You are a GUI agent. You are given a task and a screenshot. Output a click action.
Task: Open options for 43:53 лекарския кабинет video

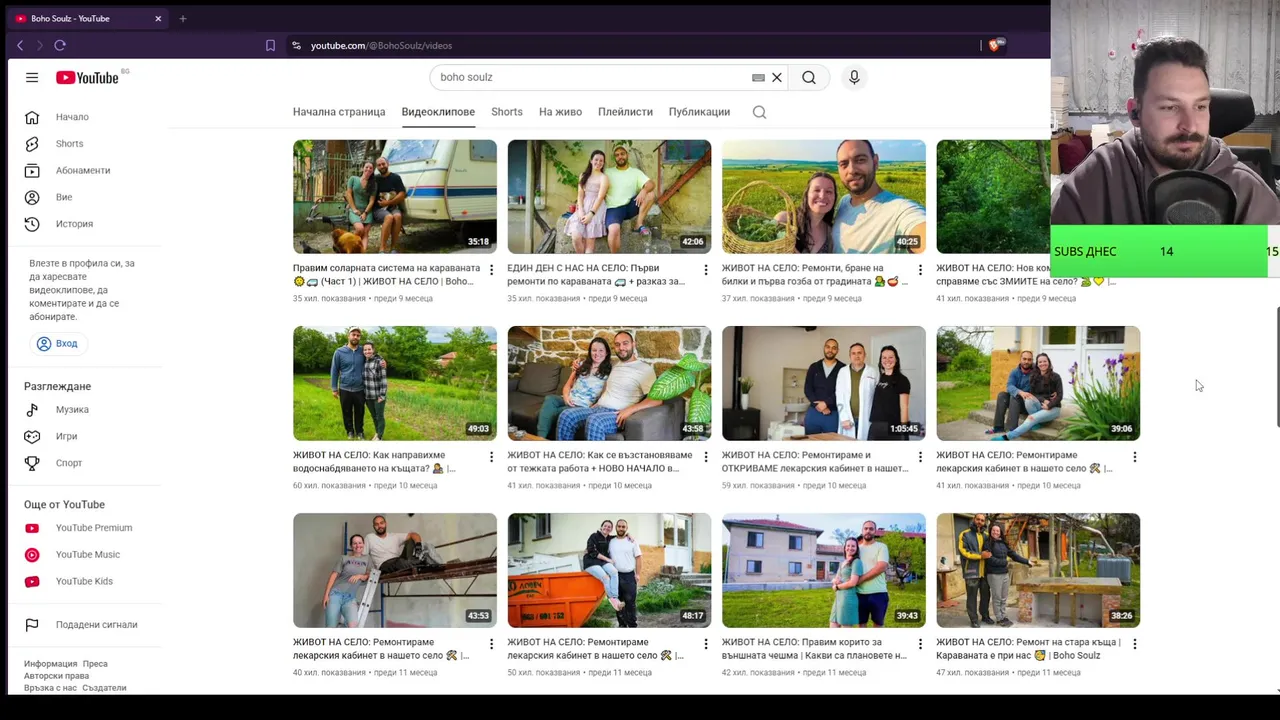(491, 644)
